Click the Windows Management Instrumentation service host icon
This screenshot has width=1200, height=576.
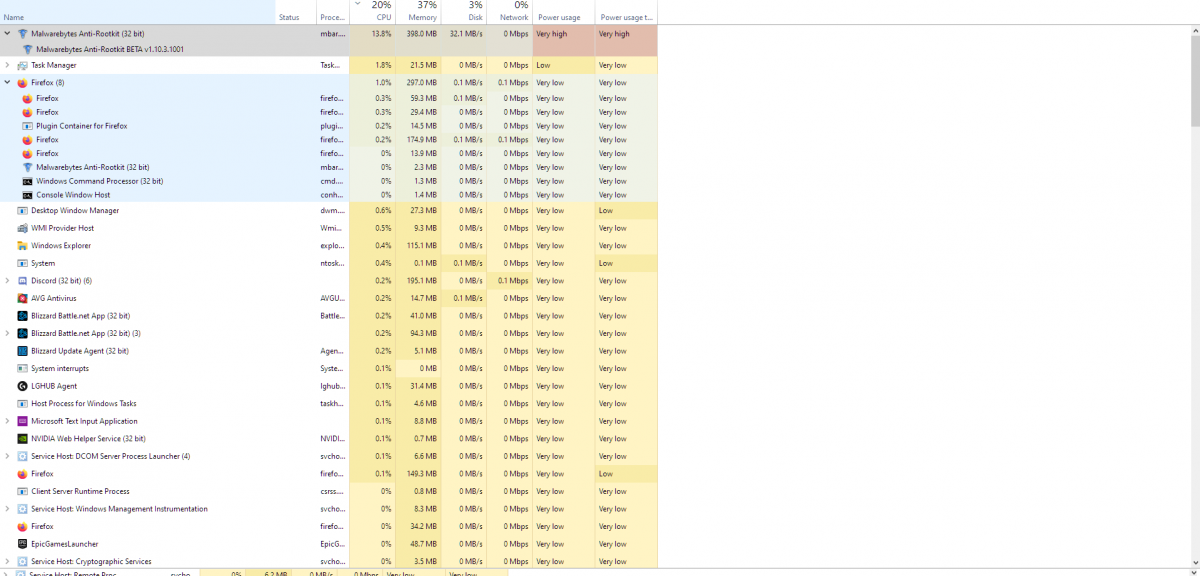[x=22, y=509]
